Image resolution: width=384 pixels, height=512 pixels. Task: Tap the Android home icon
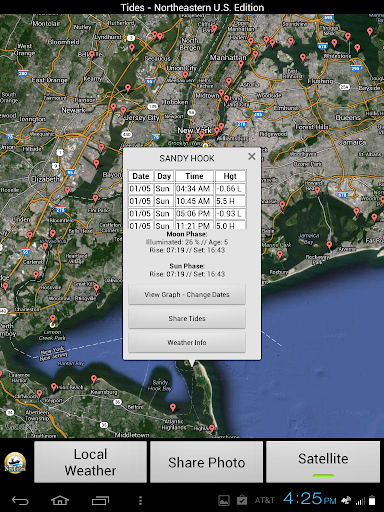click(x=60, y=500)
